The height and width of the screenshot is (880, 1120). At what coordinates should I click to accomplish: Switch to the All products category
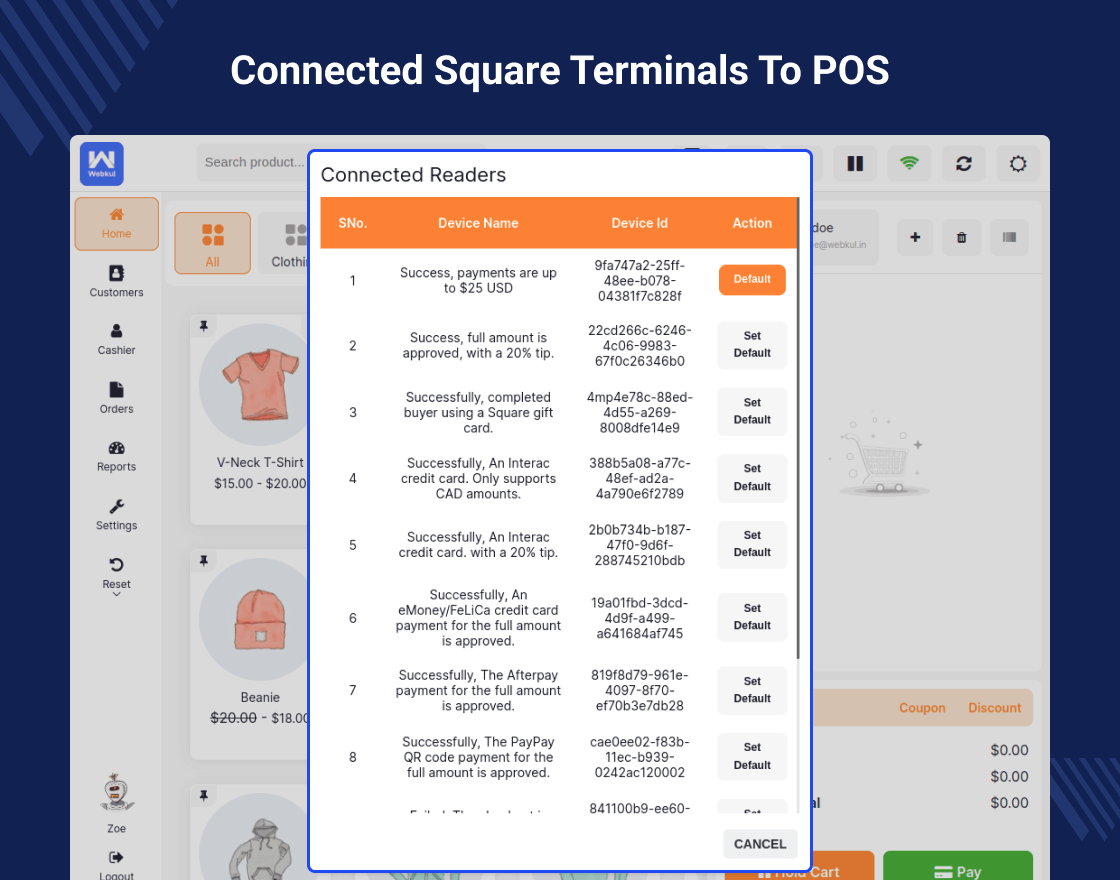tap(212, 243)
